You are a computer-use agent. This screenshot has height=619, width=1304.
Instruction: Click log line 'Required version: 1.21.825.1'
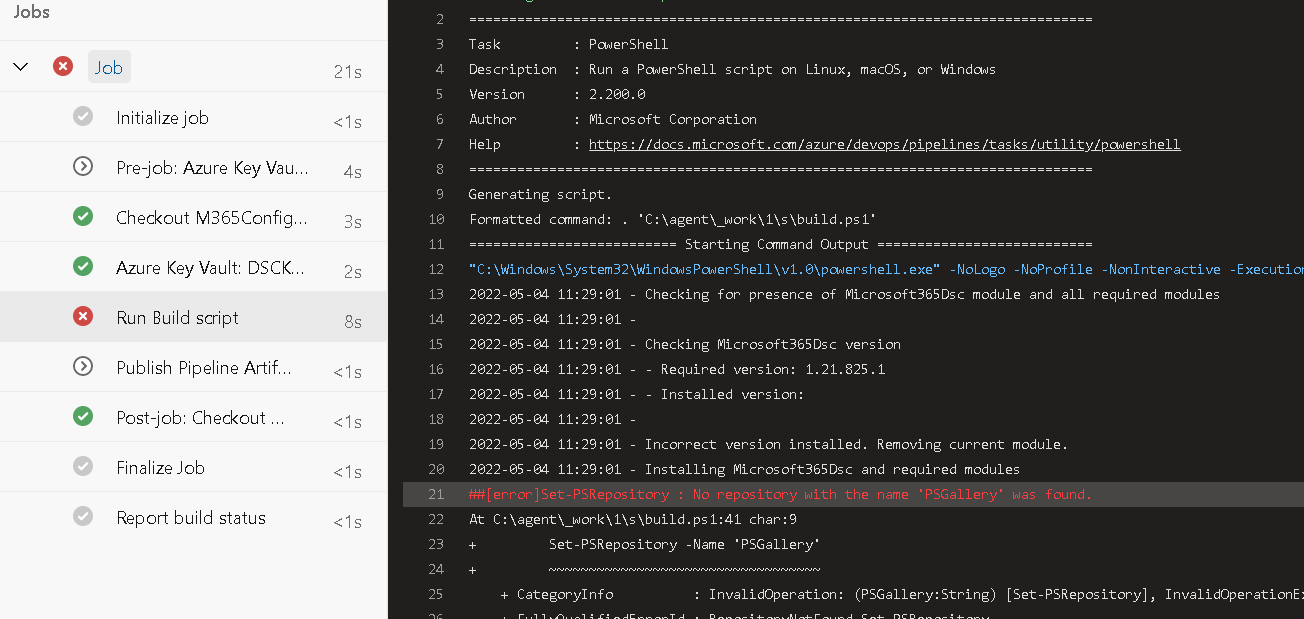(x=677, y=369)
